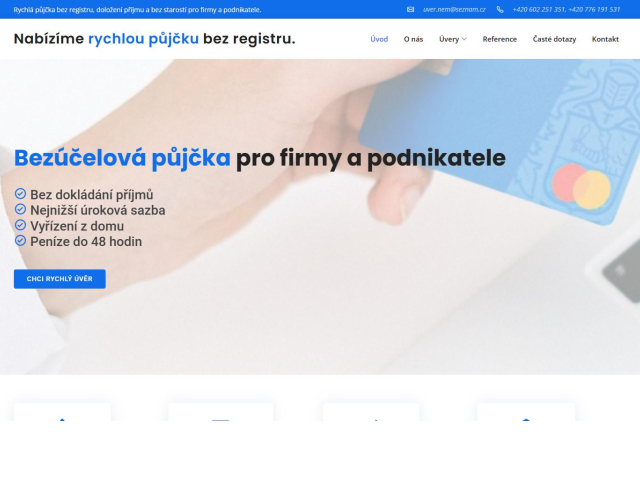This screenshot has width=640, height=480.
Task: Click the last feature card at bottom right
Action: [526, 412]
